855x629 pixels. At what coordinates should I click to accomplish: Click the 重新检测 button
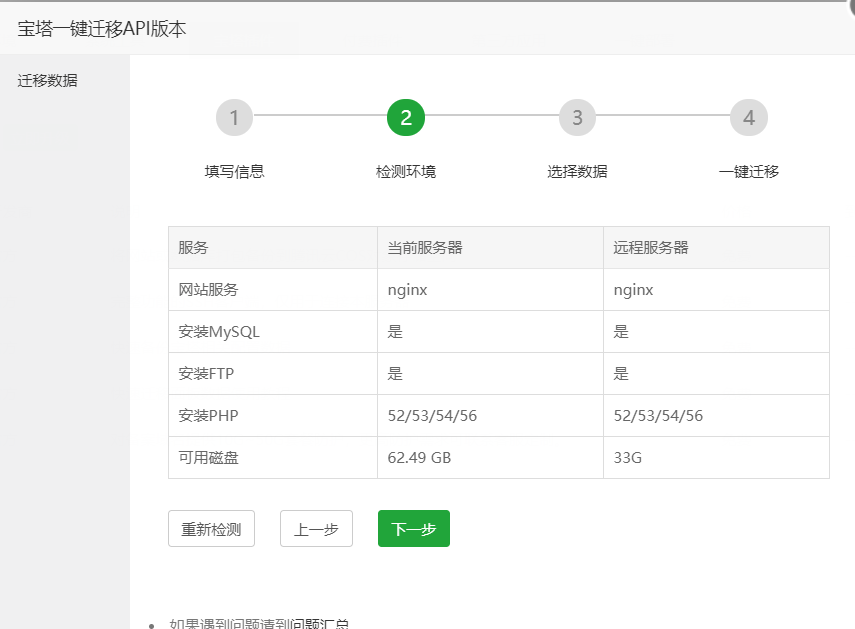coord(211,528)
